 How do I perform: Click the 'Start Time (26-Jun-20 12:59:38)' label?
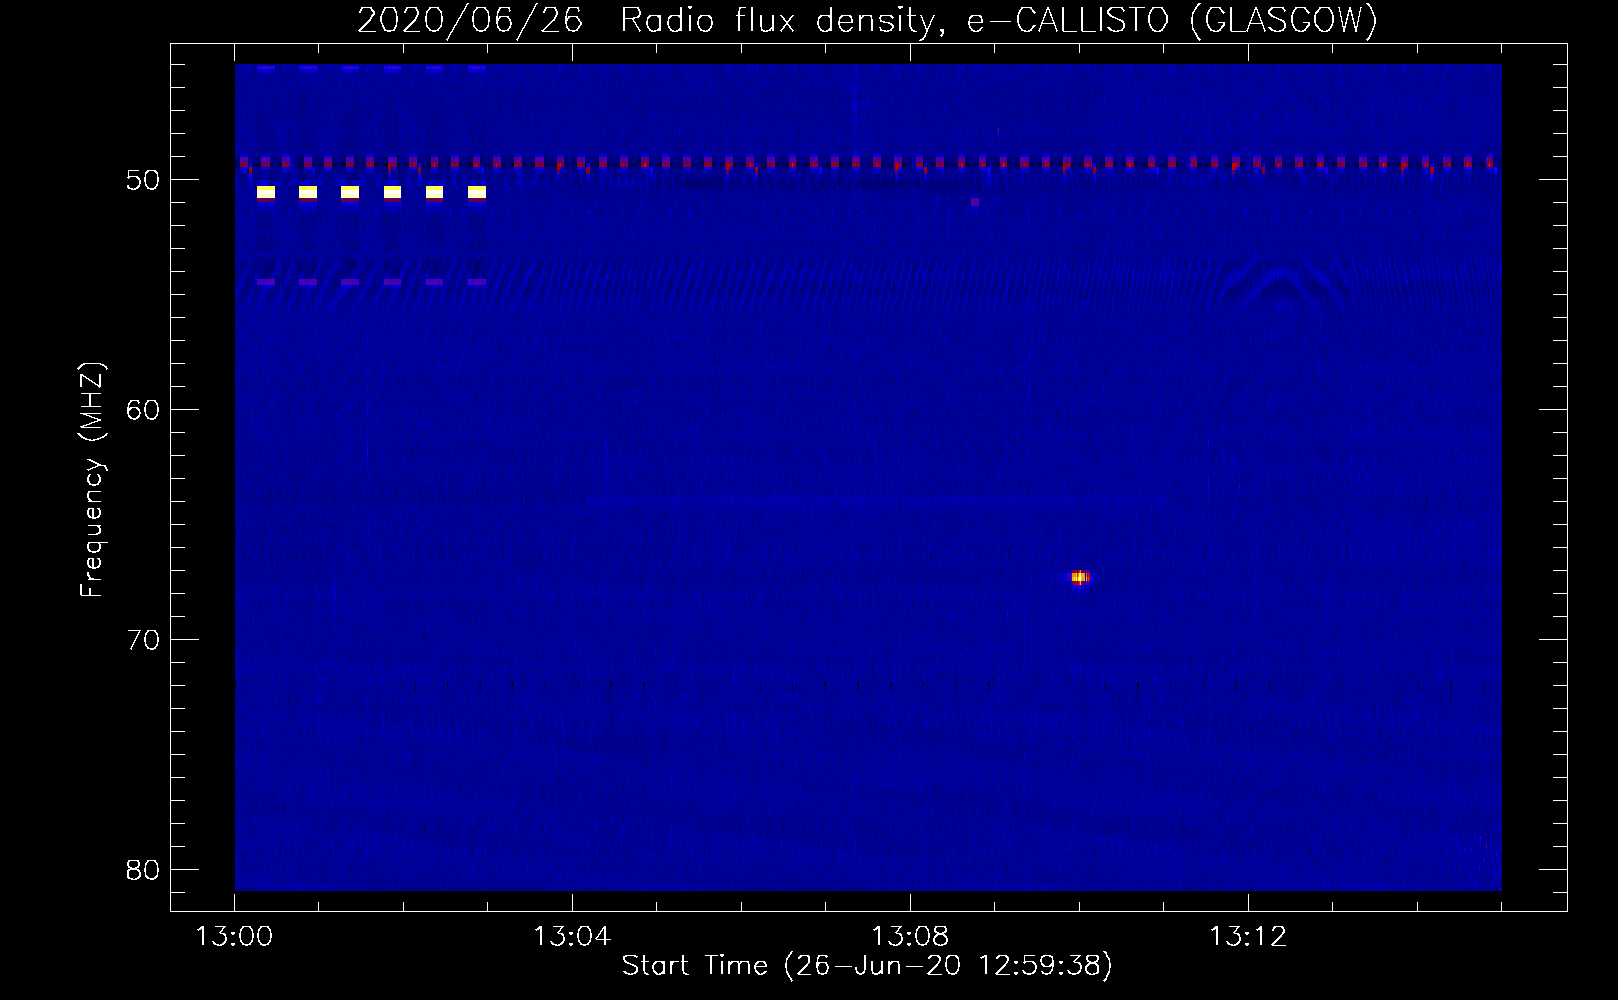[867, 965]
